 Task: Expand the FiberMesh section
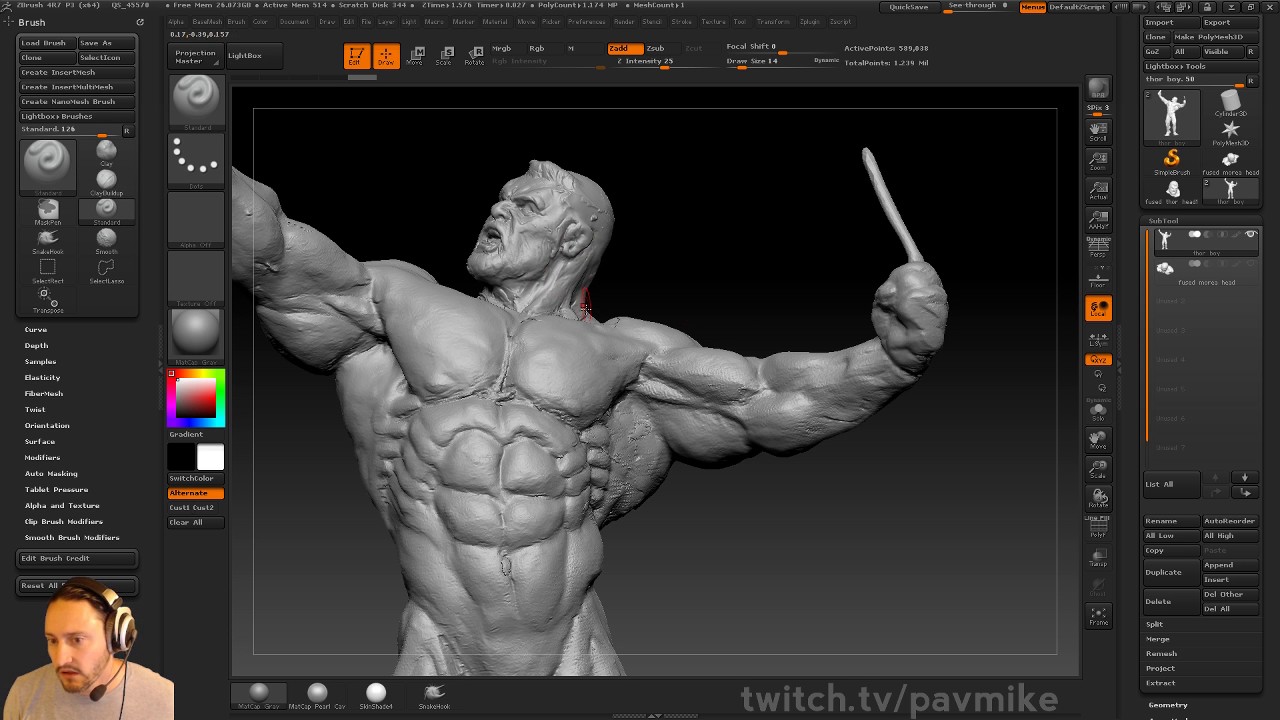pos(43,393)
